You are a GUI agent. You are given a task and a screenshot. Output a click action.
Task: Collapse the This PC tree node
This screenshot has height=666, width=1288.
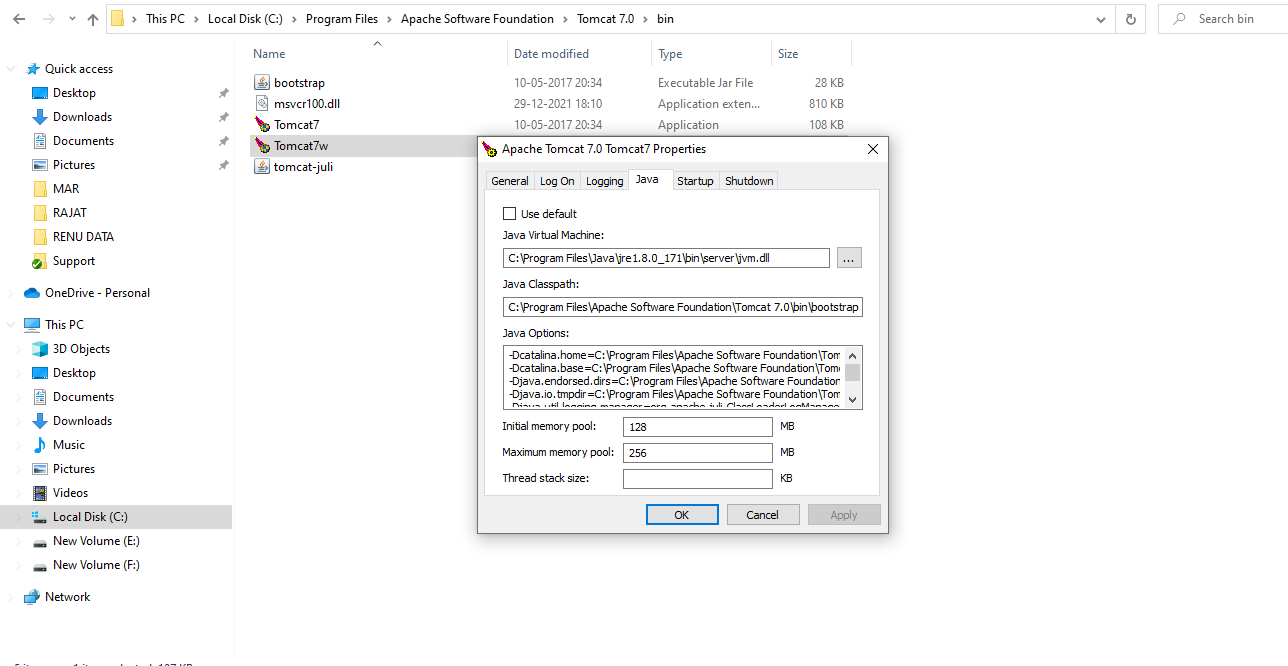click(11, 325)
